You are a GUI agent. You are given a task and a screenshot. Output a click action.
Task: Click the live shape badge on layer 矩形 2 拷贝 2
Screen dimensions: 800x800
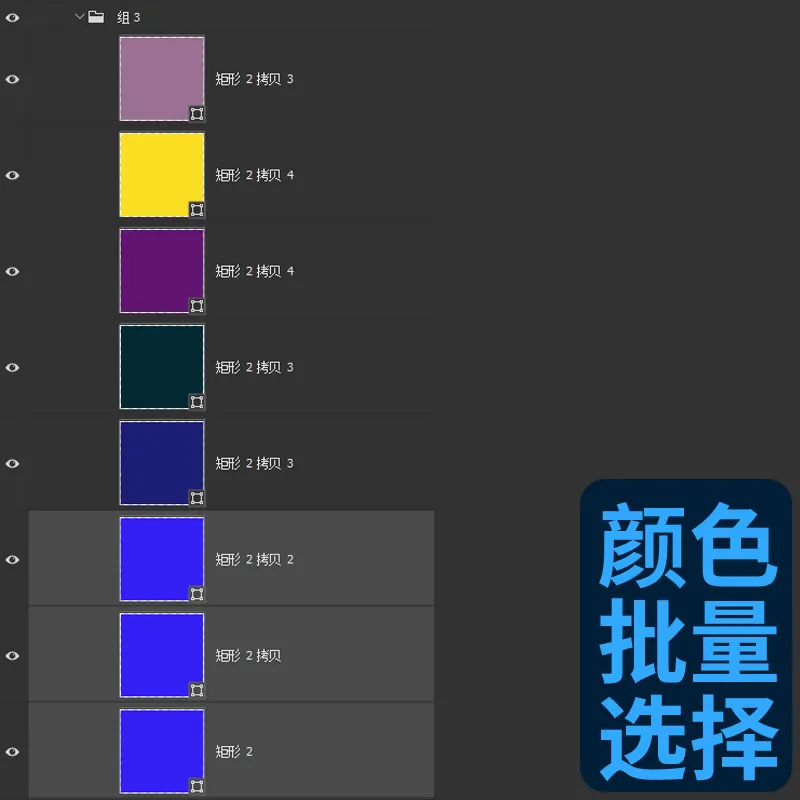click(196, 593)
